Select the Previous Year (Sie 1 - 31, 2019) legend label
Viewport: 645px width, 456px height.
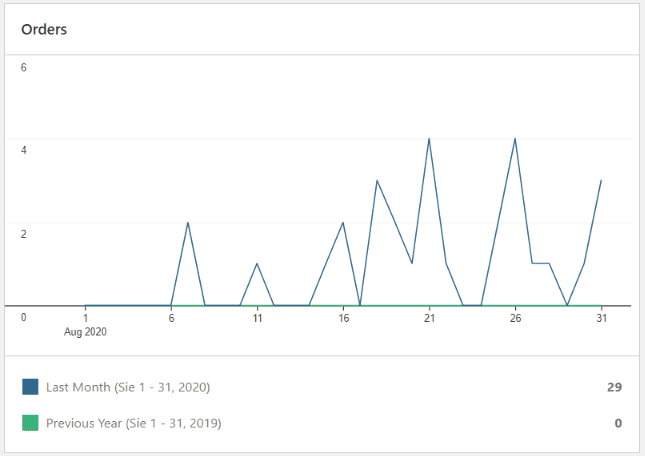pos(134,423)
